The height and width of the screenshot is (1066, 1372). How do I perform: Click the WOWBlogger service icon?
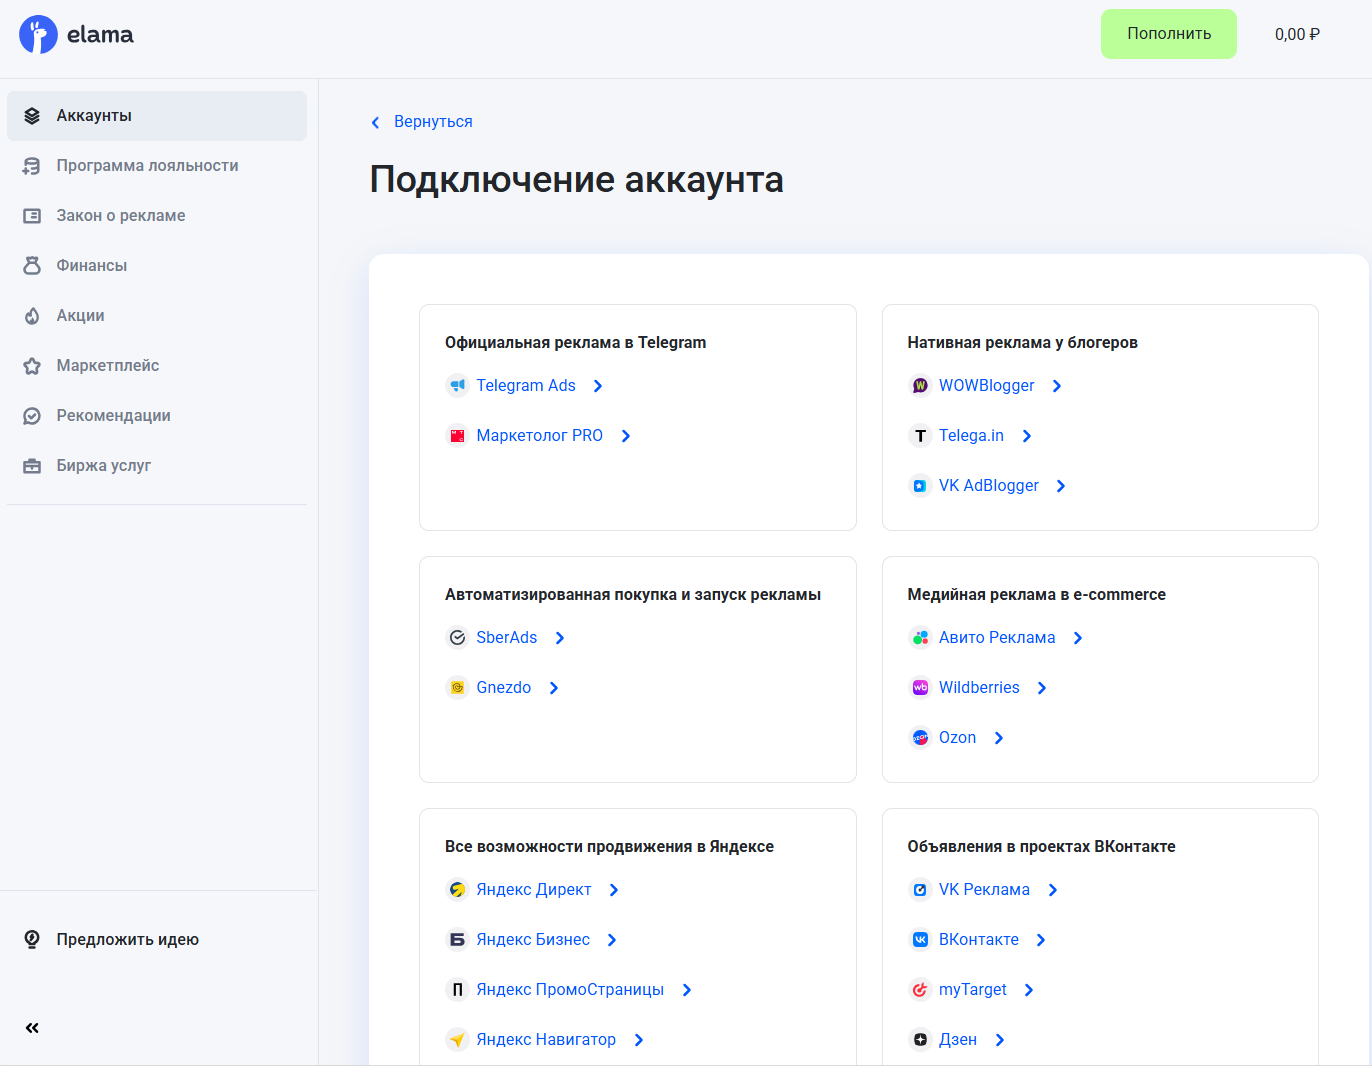coord(919,385)
